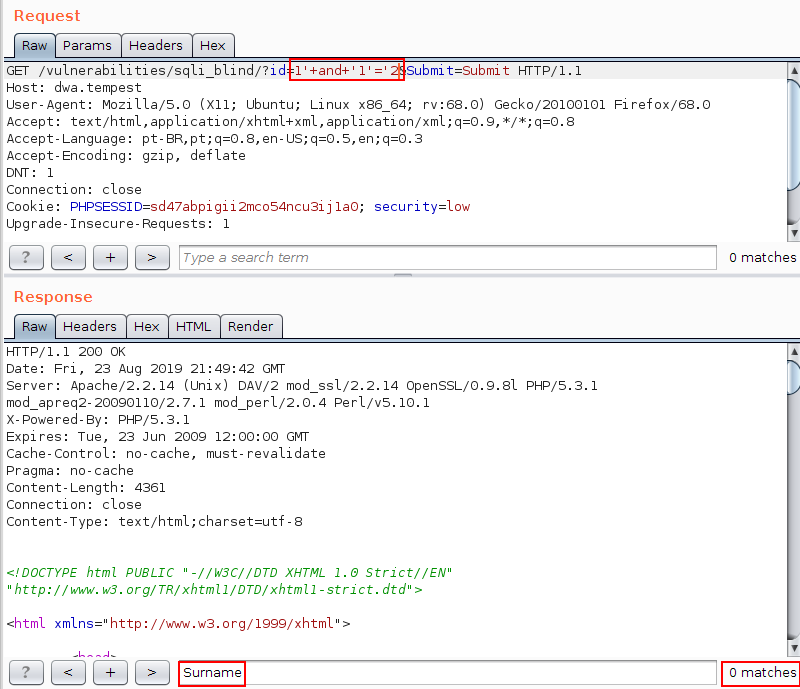Show the Response HTML tab
This screenshot has height=689, width=800.
[194, 326]
